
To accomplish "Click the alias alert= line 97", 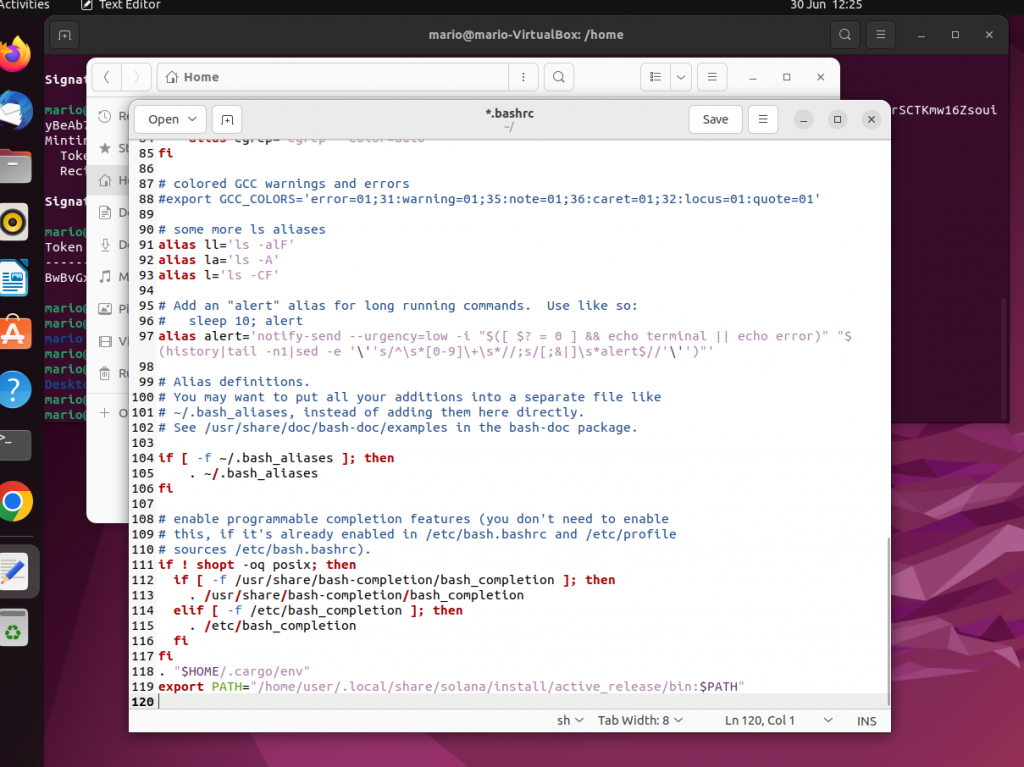I will coord(504,344).
